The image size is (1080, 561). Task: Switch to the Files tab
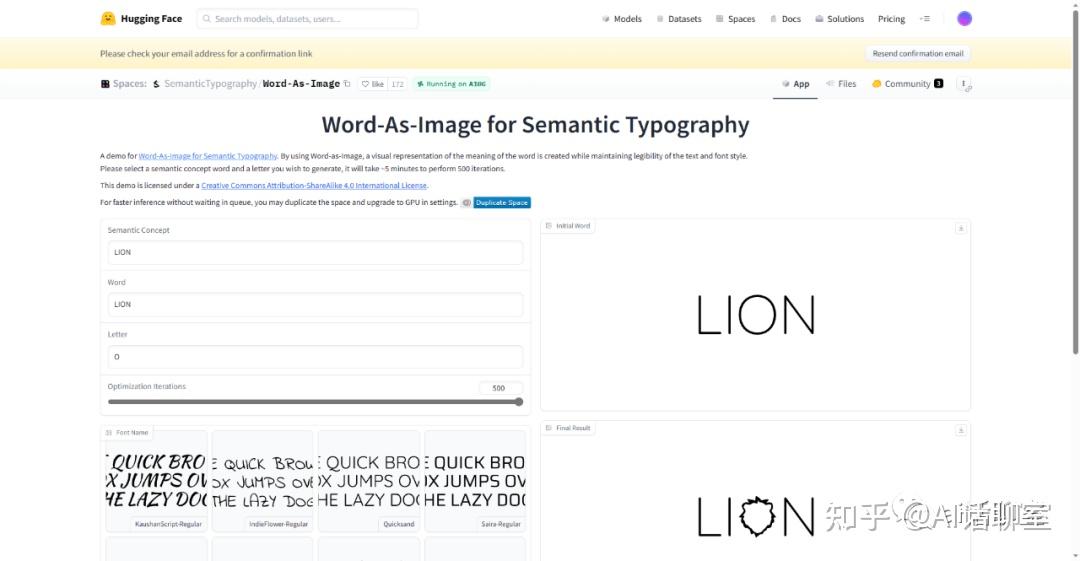(x=841, y=84)
